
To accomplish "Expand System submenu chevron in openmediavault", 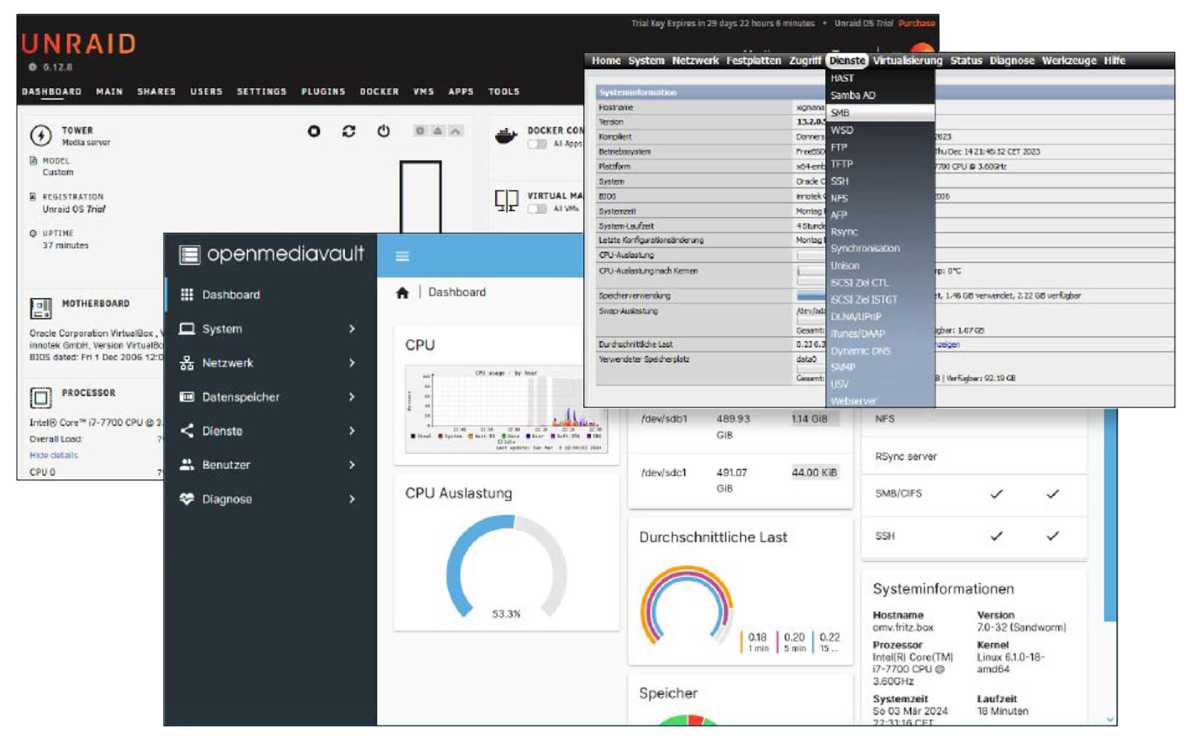I will [x=352, y=329].
